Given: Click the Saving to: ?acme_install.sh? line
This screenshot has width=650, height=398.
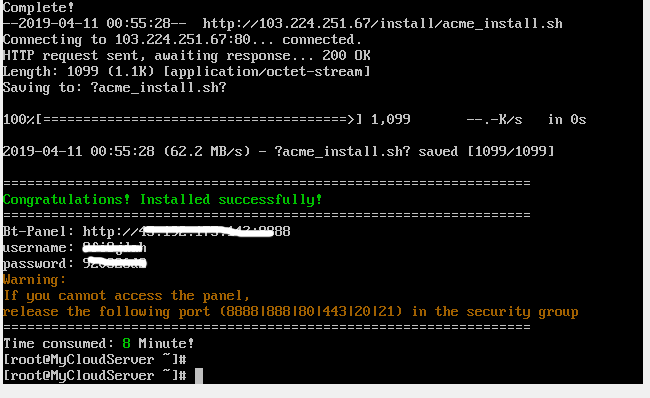Looking at the screenshot, I should (115, 87).
